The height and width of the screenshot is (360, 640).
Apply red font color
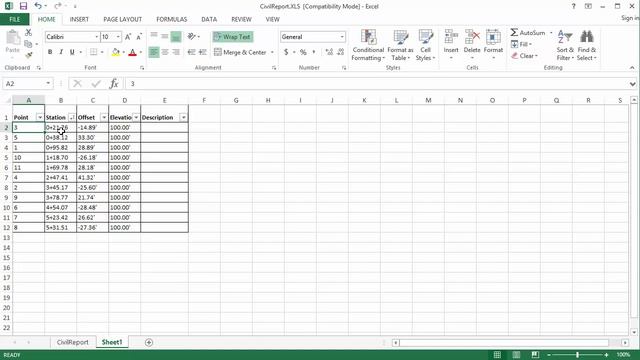click(x=132, y=52)
